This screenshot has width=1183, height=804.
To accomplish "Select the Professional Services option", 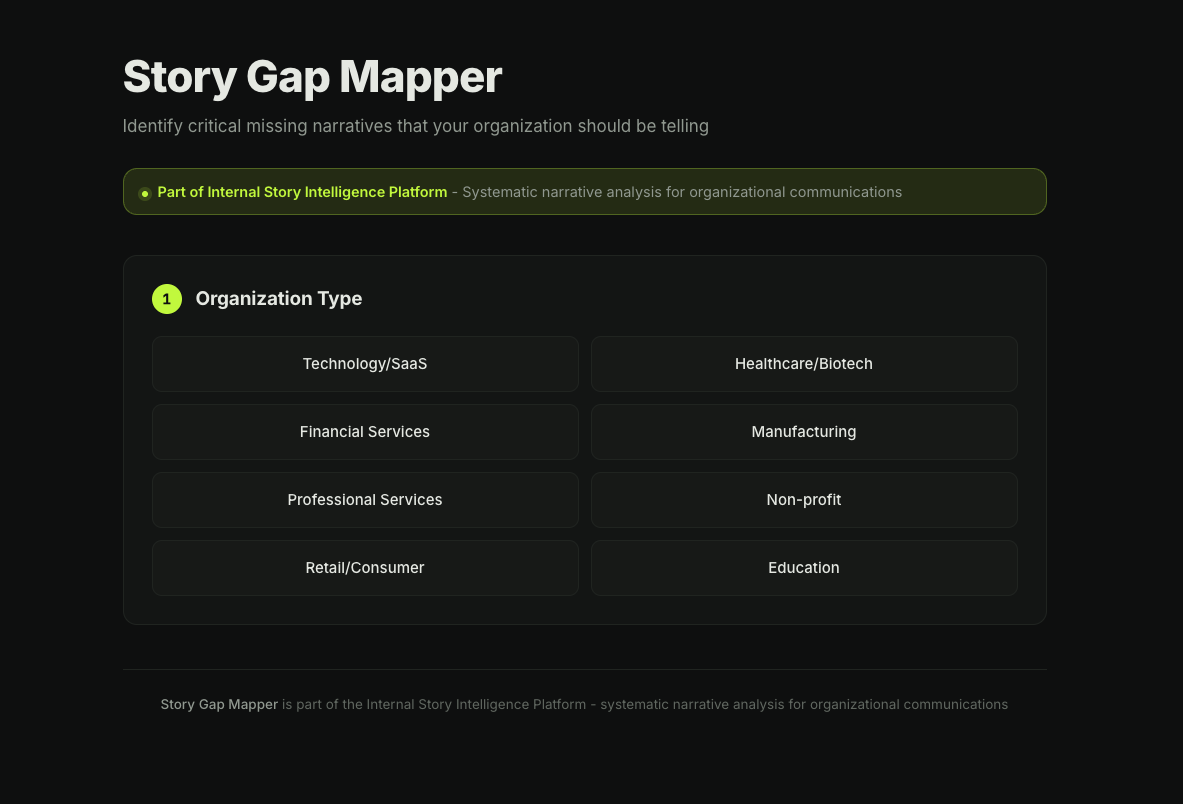I will 365,499.
